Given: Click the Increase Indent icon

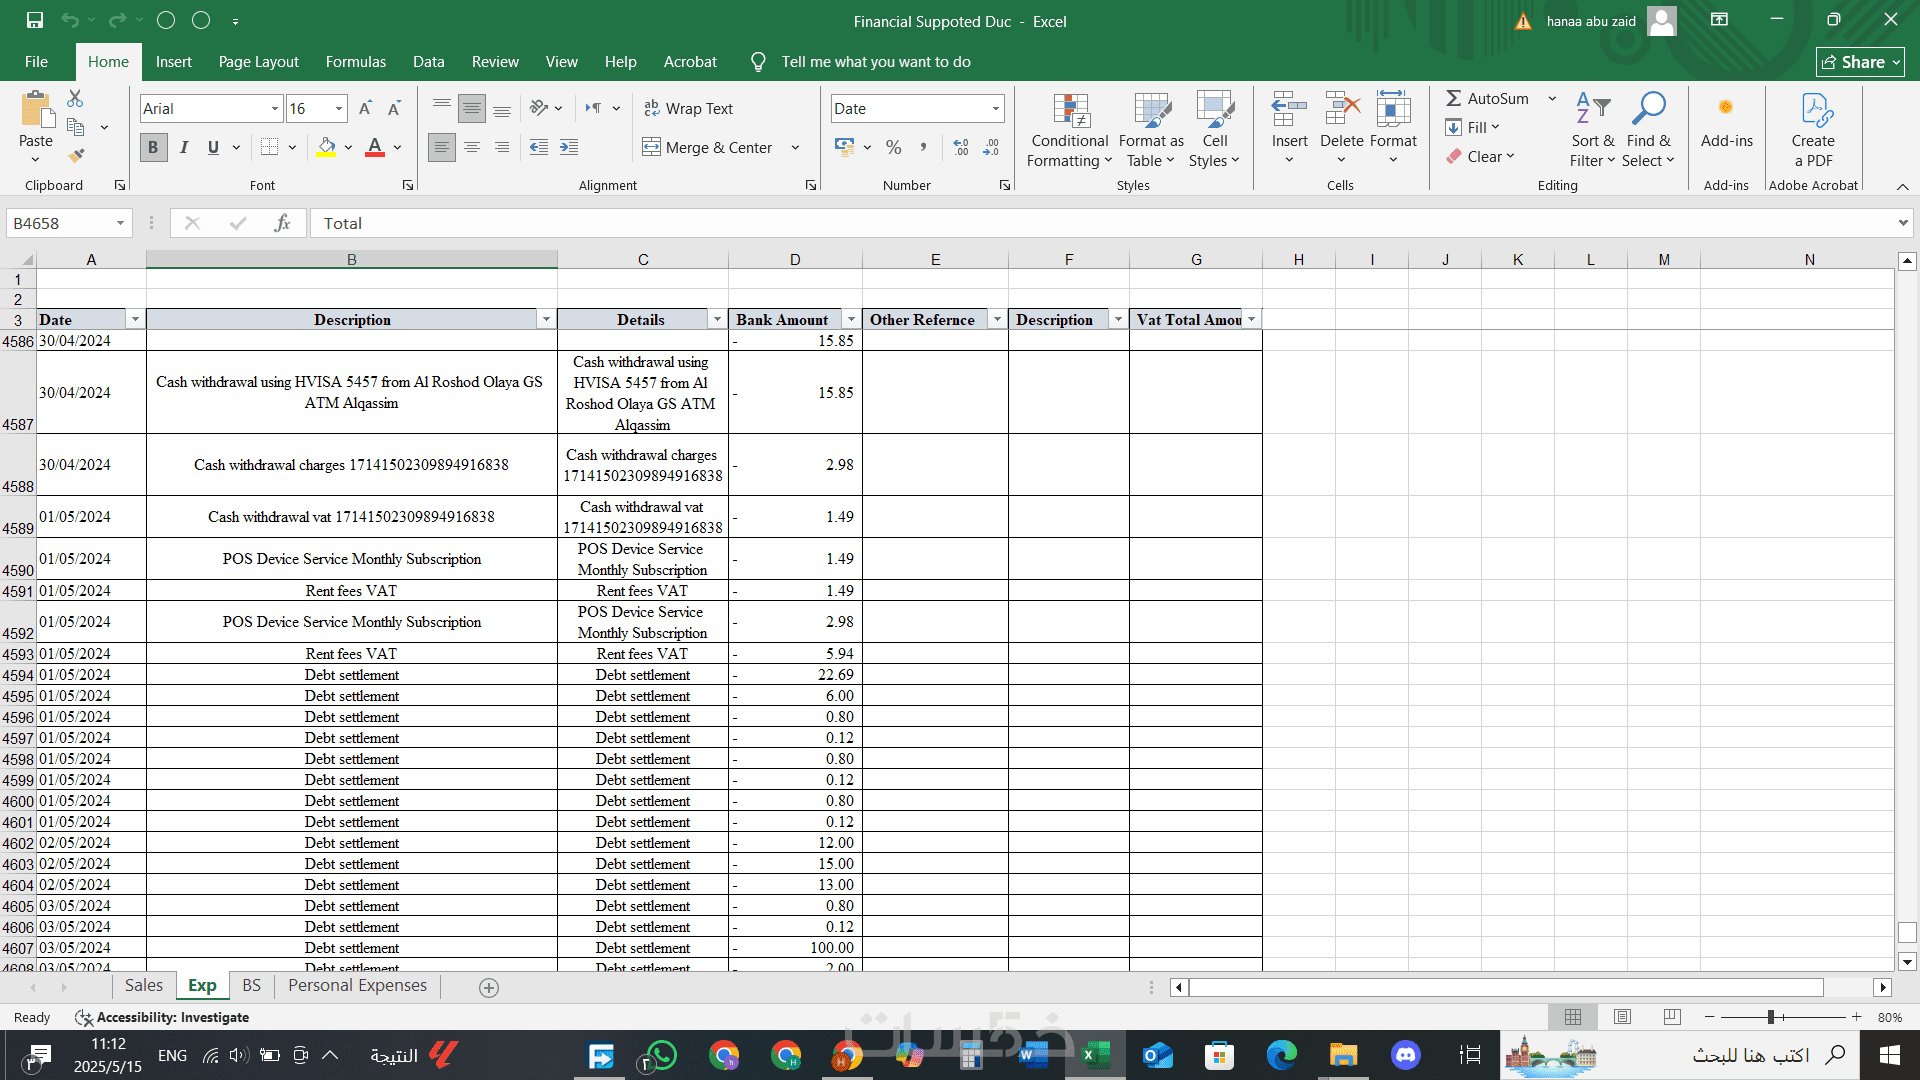Looking at the screenshot, I should [569, 147].
